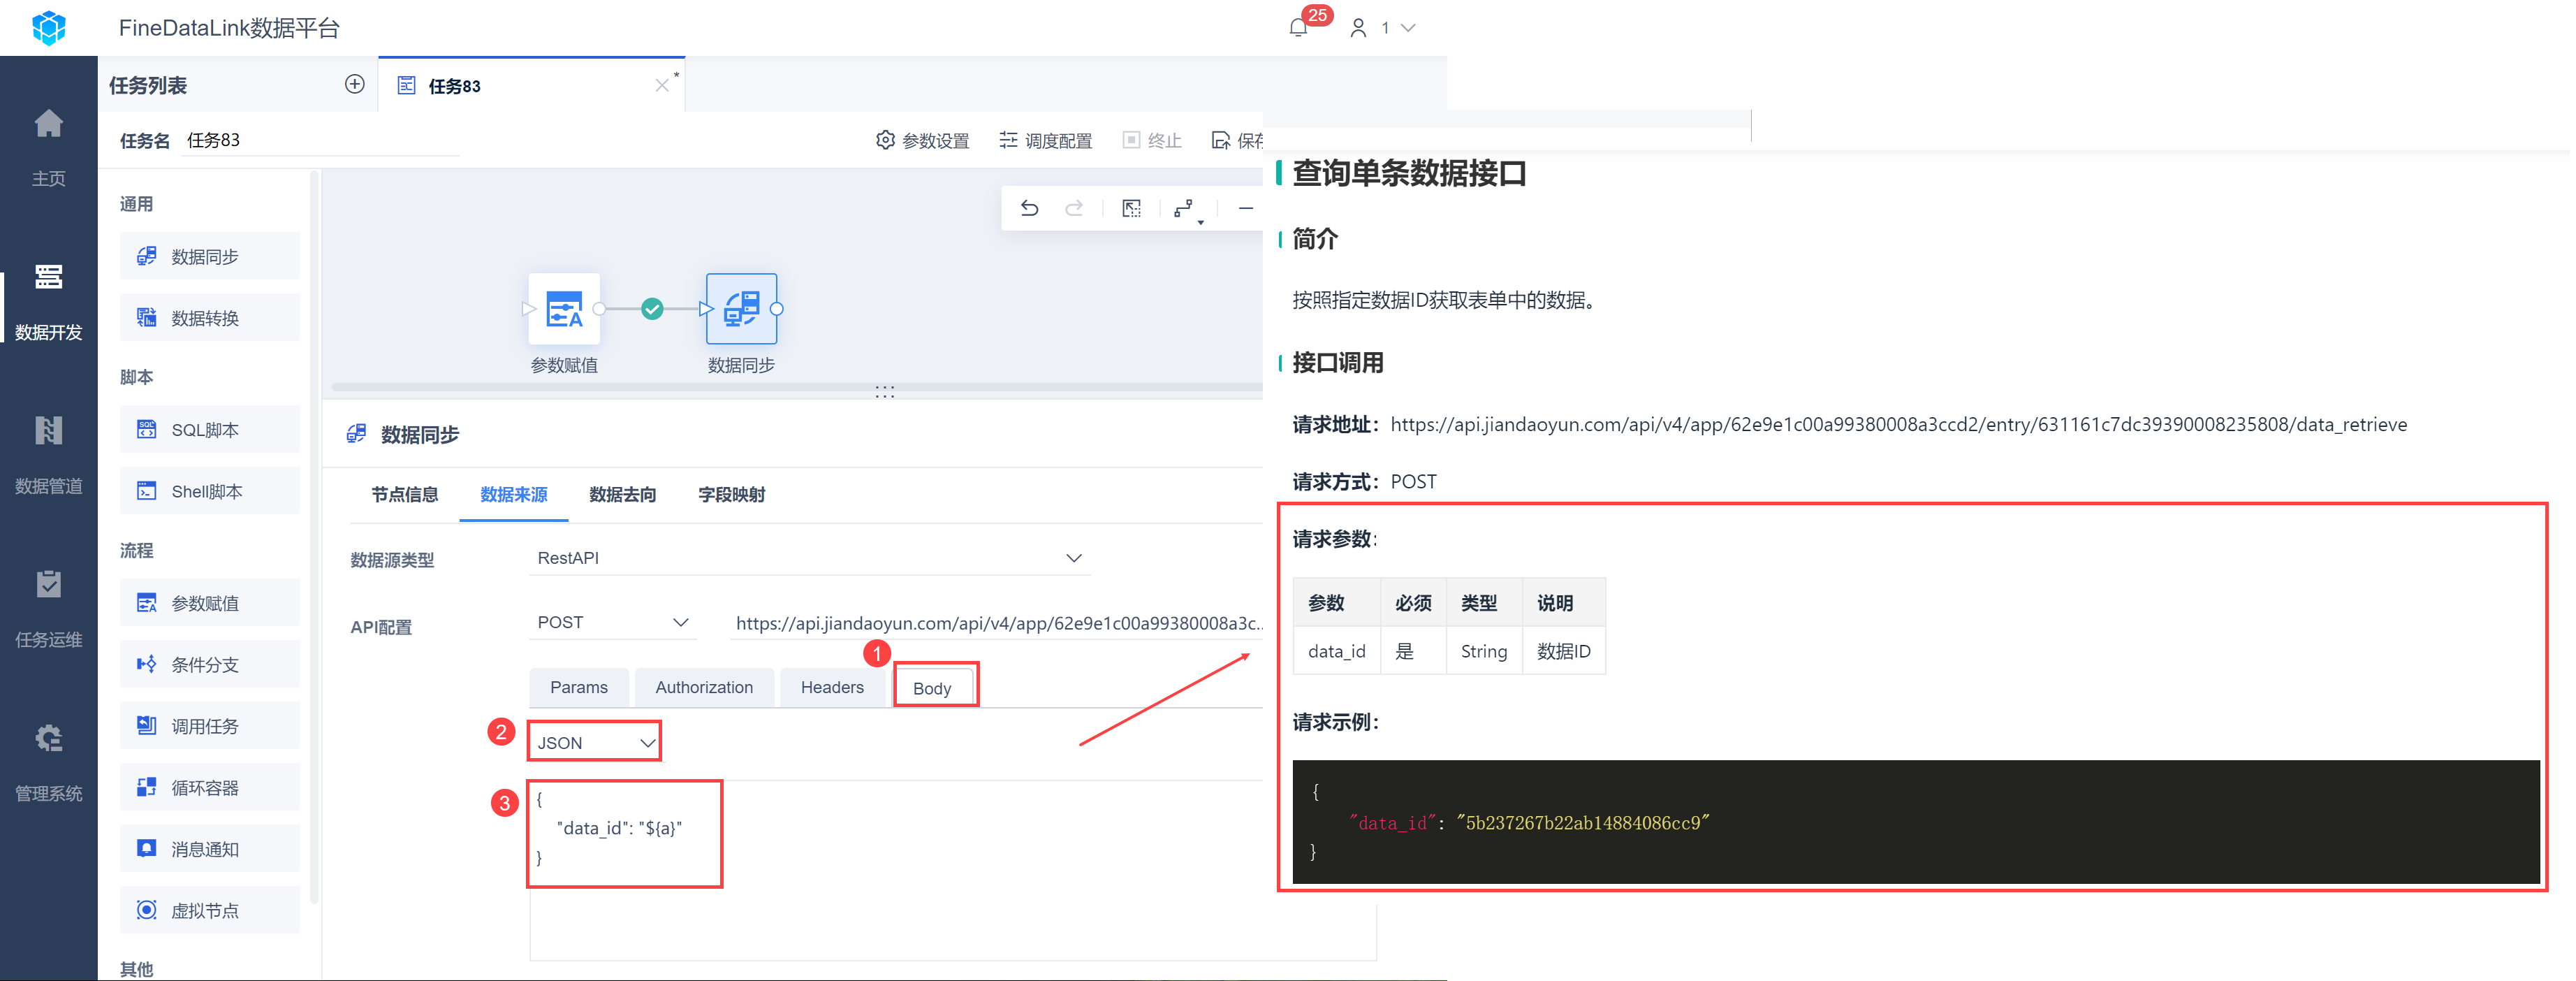The width and height of the screenshot is (2576, 981).
Task: Add new task with plus icon
Action: 354,85
